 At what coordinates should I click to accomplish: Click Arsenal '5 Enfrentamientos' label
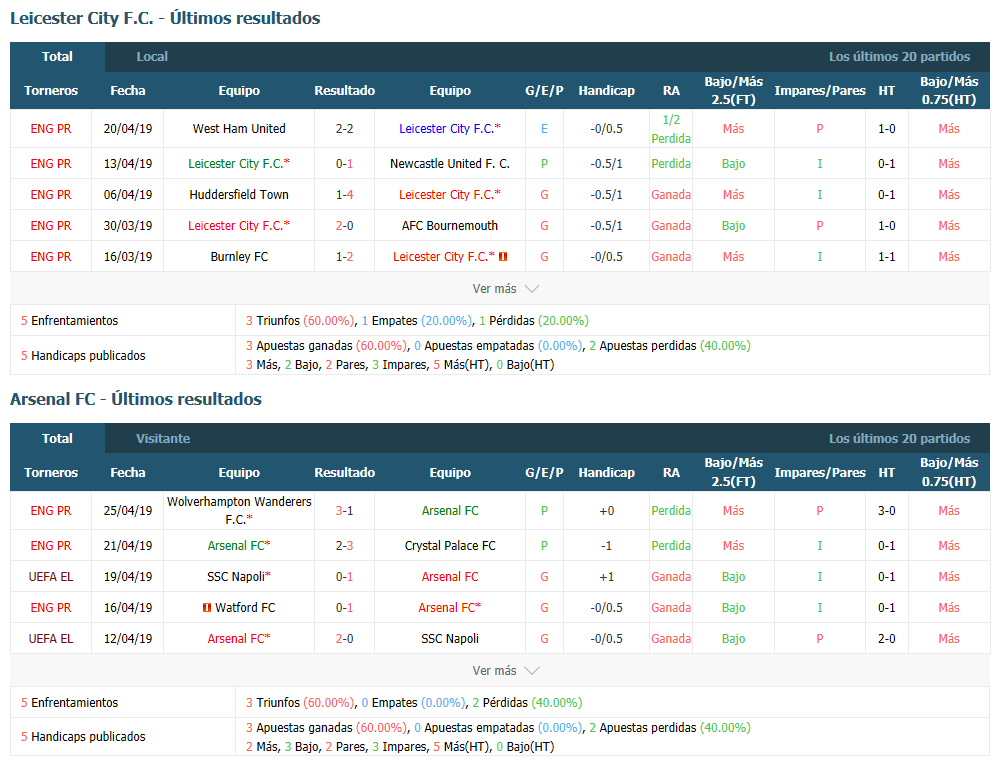coord(69,703)
